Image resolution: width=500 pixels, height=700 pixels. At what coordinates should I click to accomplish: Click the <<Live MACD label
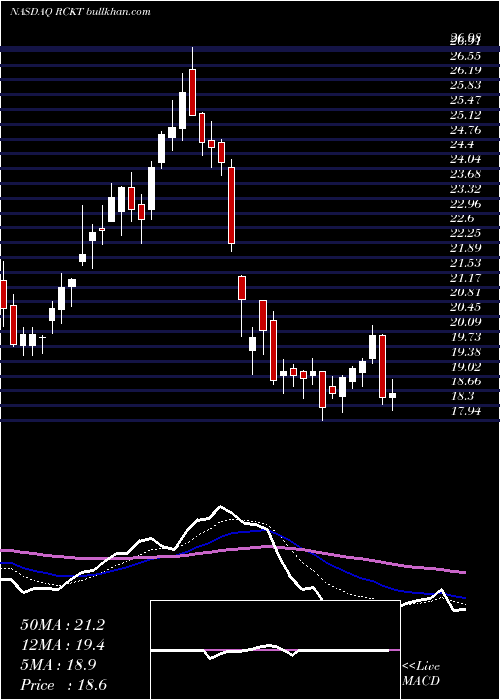click(x=421, y=674)
